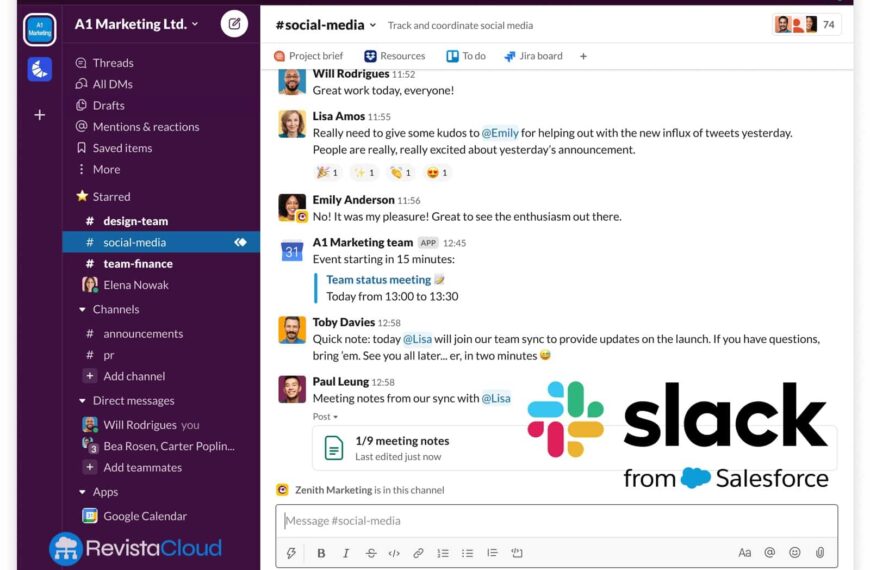
Task: Open the A1 Marketing workspace icon
Action: pos(39,29)
